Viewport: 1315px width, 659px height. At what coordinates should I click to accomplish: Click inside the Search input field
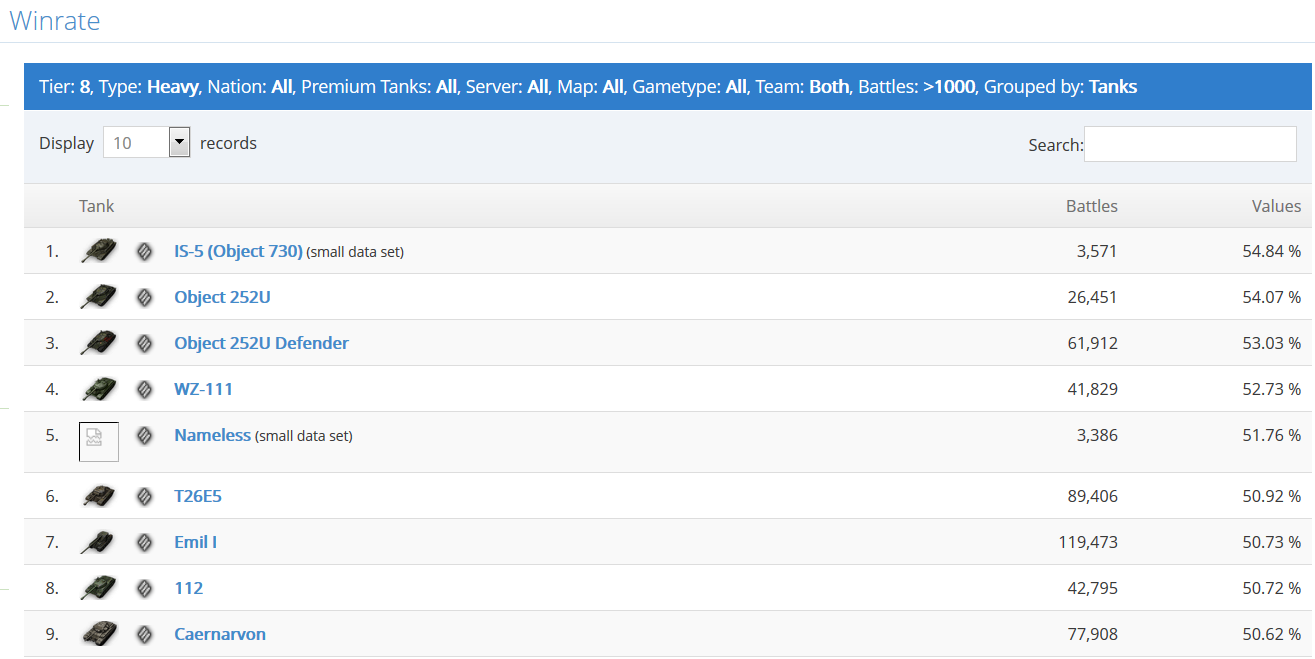tap(1190, 144)
